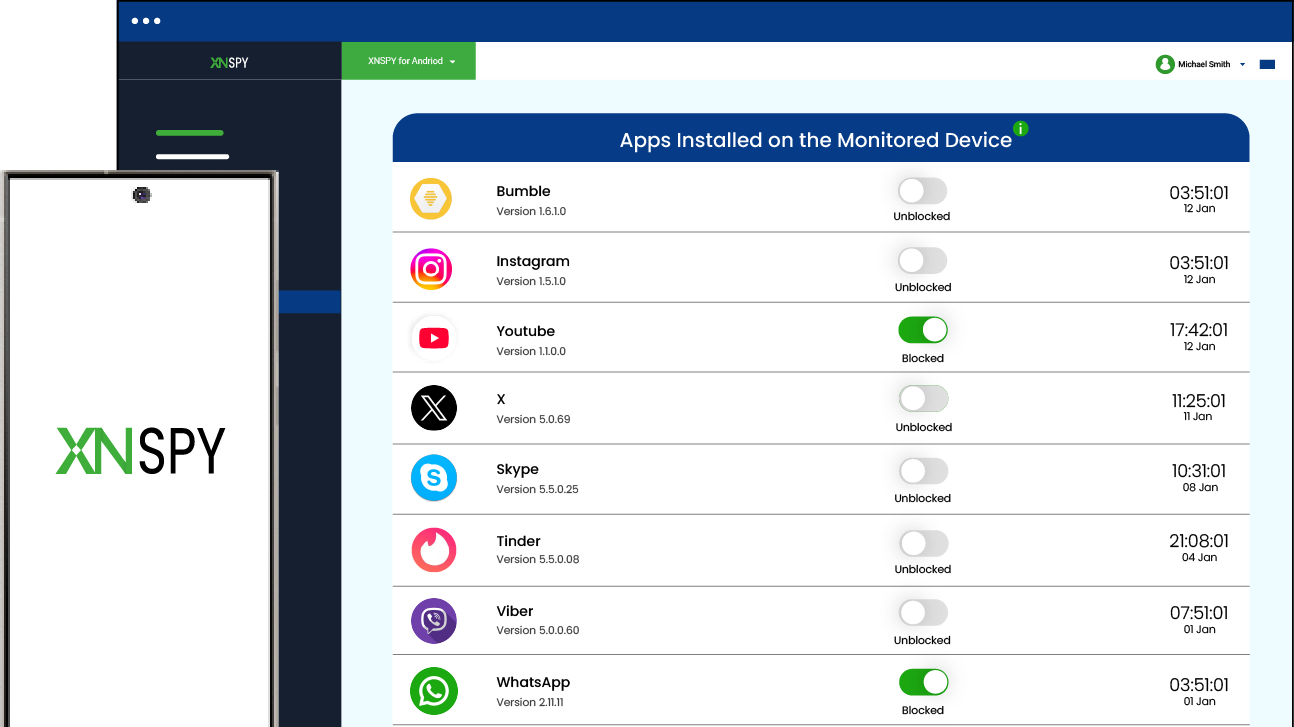Open the XNSPY for Andriod dropdown
This screenshot has height=727, width=1294.
(x=409, y=61)
